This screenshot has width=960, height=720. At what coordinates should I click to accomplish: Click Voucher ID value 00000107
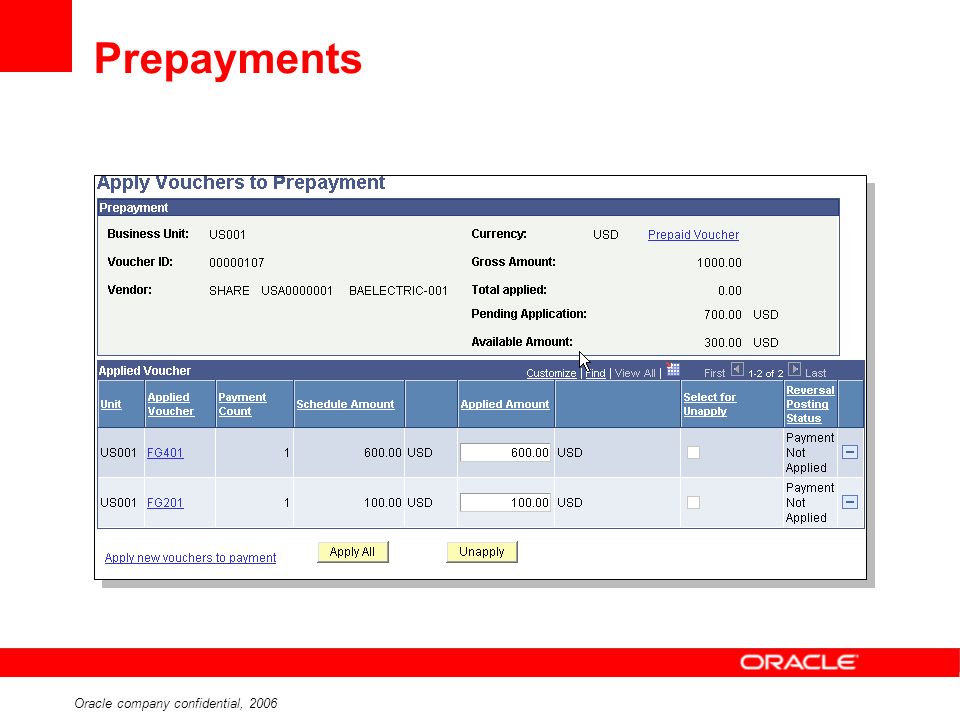(x=236, y=263)
